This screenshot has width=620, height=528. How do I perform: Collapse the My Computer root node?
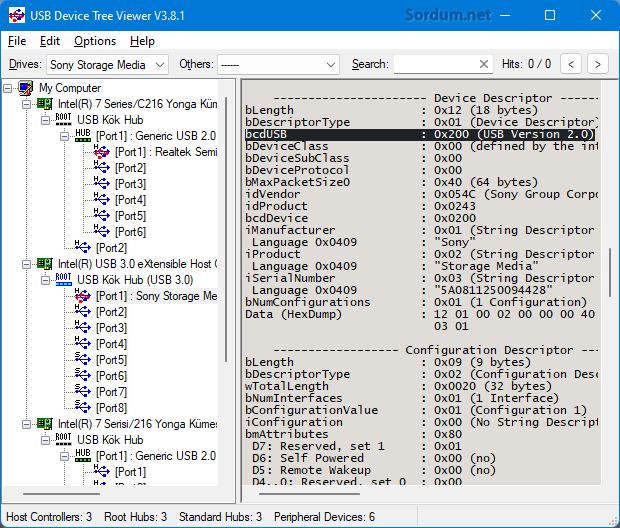pyautogui.click(x=8, y=88)
